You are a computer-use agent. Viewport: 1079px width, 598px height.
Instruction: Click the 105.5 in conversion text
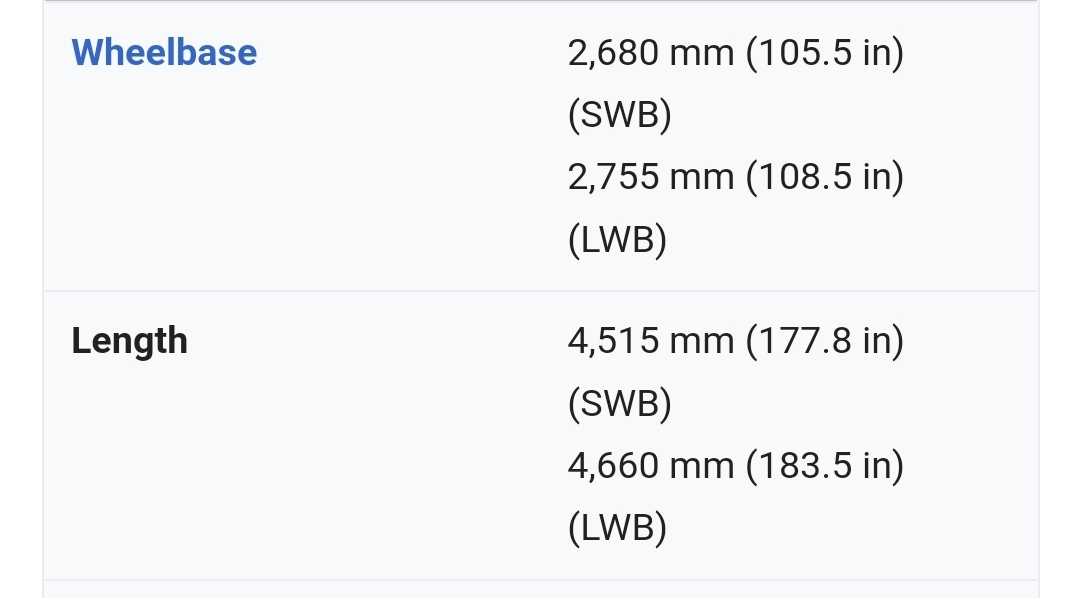click(825, 53)
